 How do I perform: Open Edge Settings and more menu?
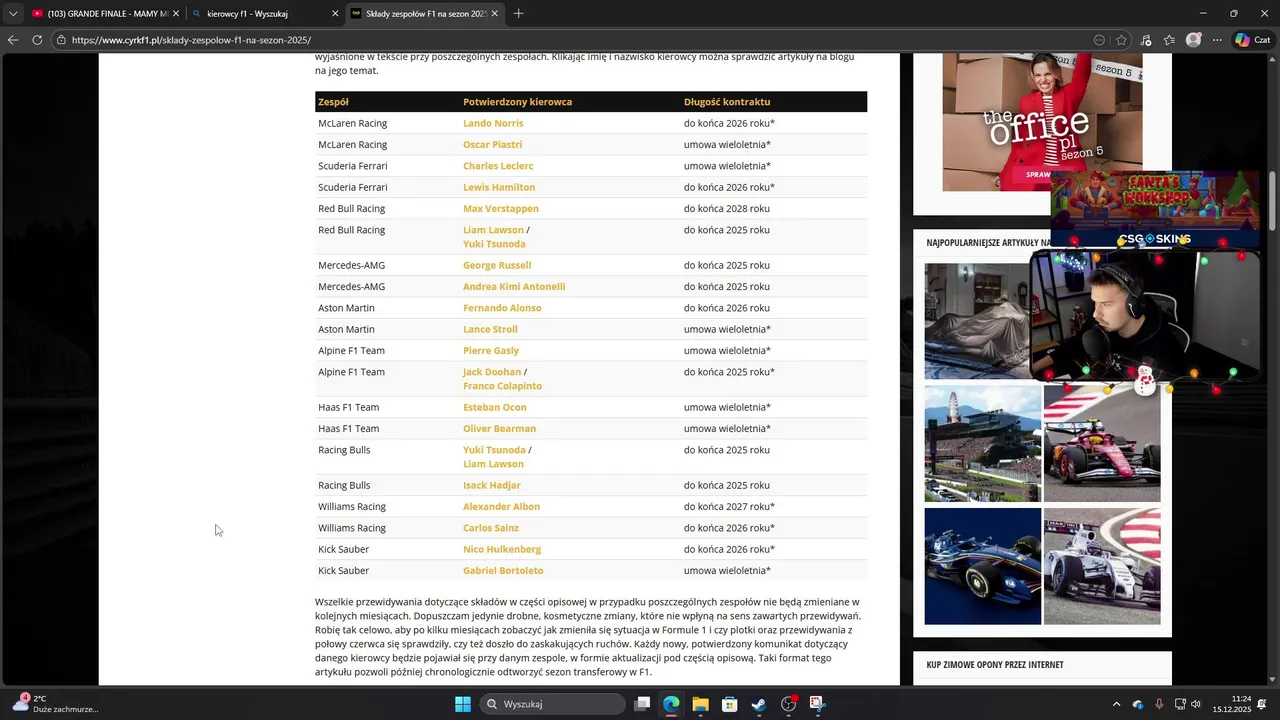tap(1217, 40)
